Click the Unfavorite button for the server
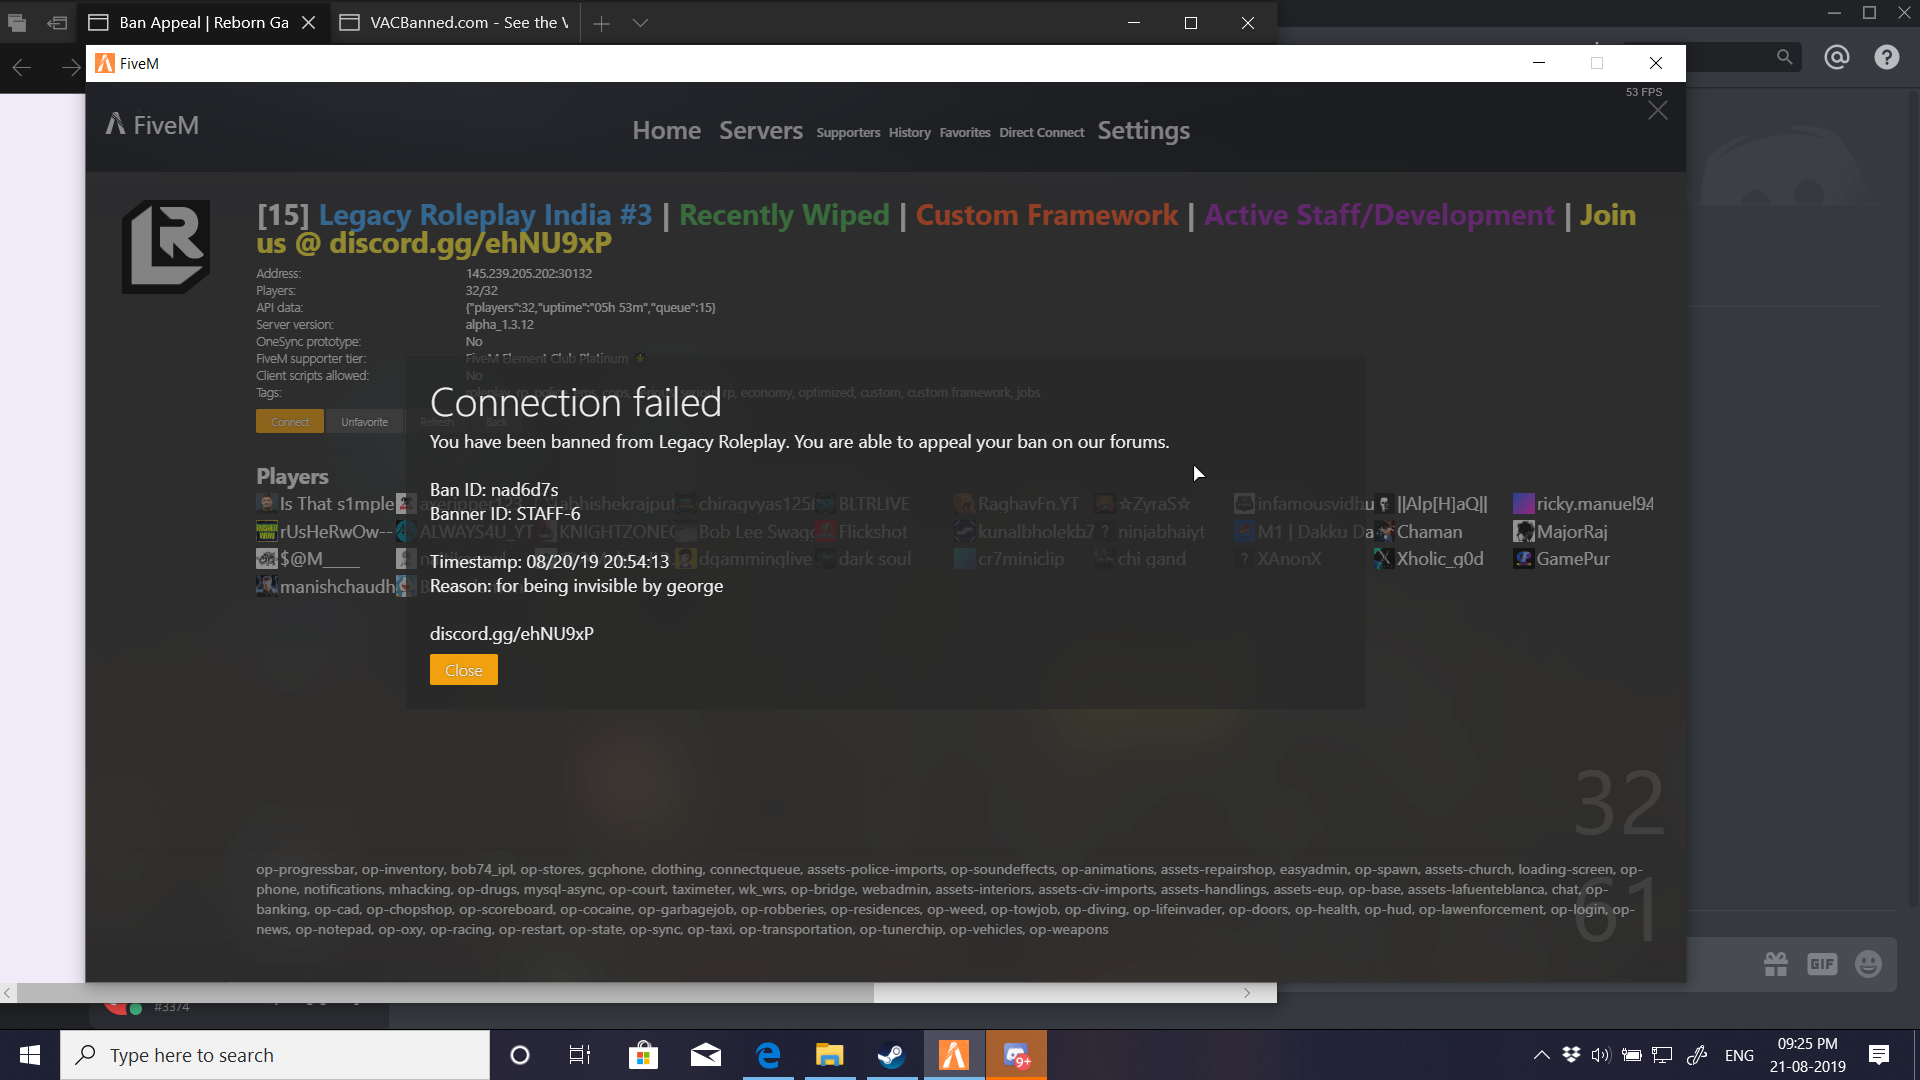This screenshot has width=1920, height=1080. 364,421
